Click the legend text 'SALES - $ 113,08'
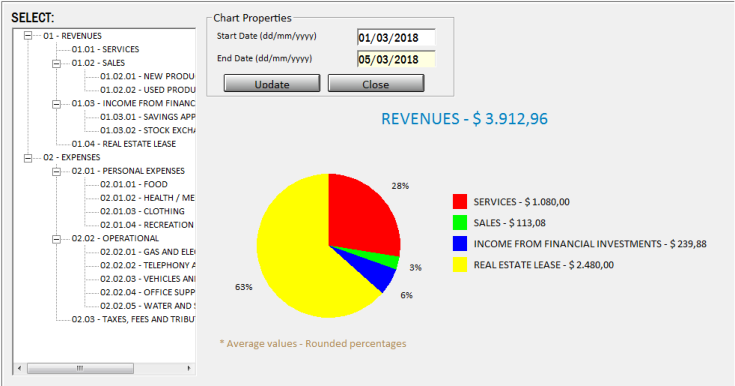735x386 pixels. 510,223
